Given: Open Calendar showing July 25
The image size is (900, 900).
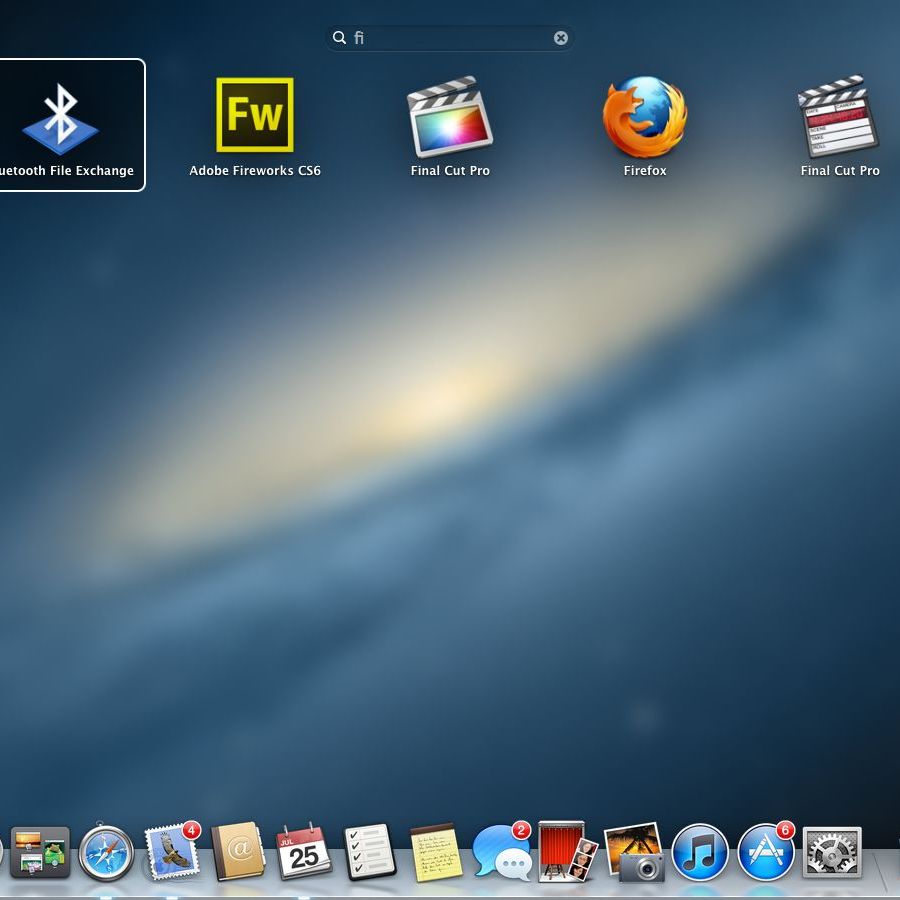Looking at the screenshot, I should point(304,852).
